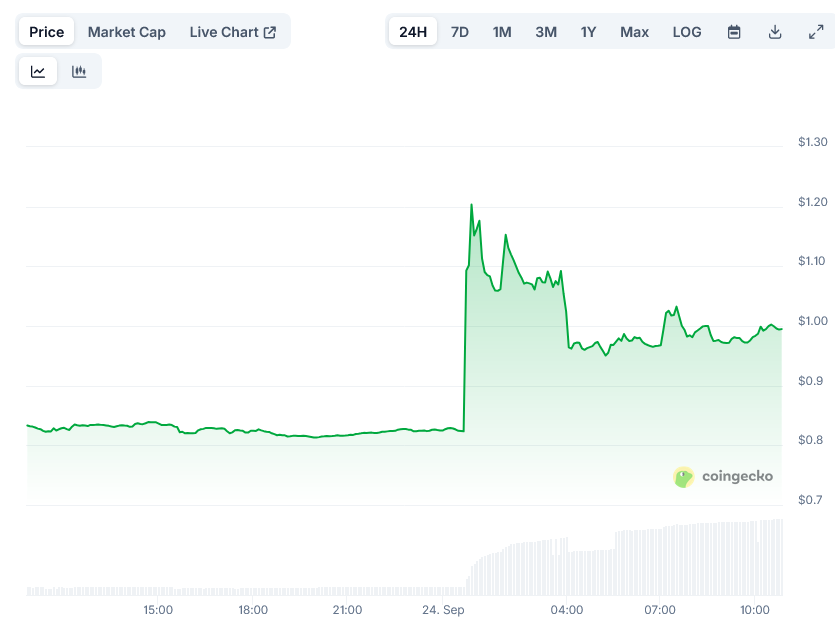Click the 18:00 time axis label
This screenshot has height=637, width=835.
pyautogui.click(x=252, y=610)
